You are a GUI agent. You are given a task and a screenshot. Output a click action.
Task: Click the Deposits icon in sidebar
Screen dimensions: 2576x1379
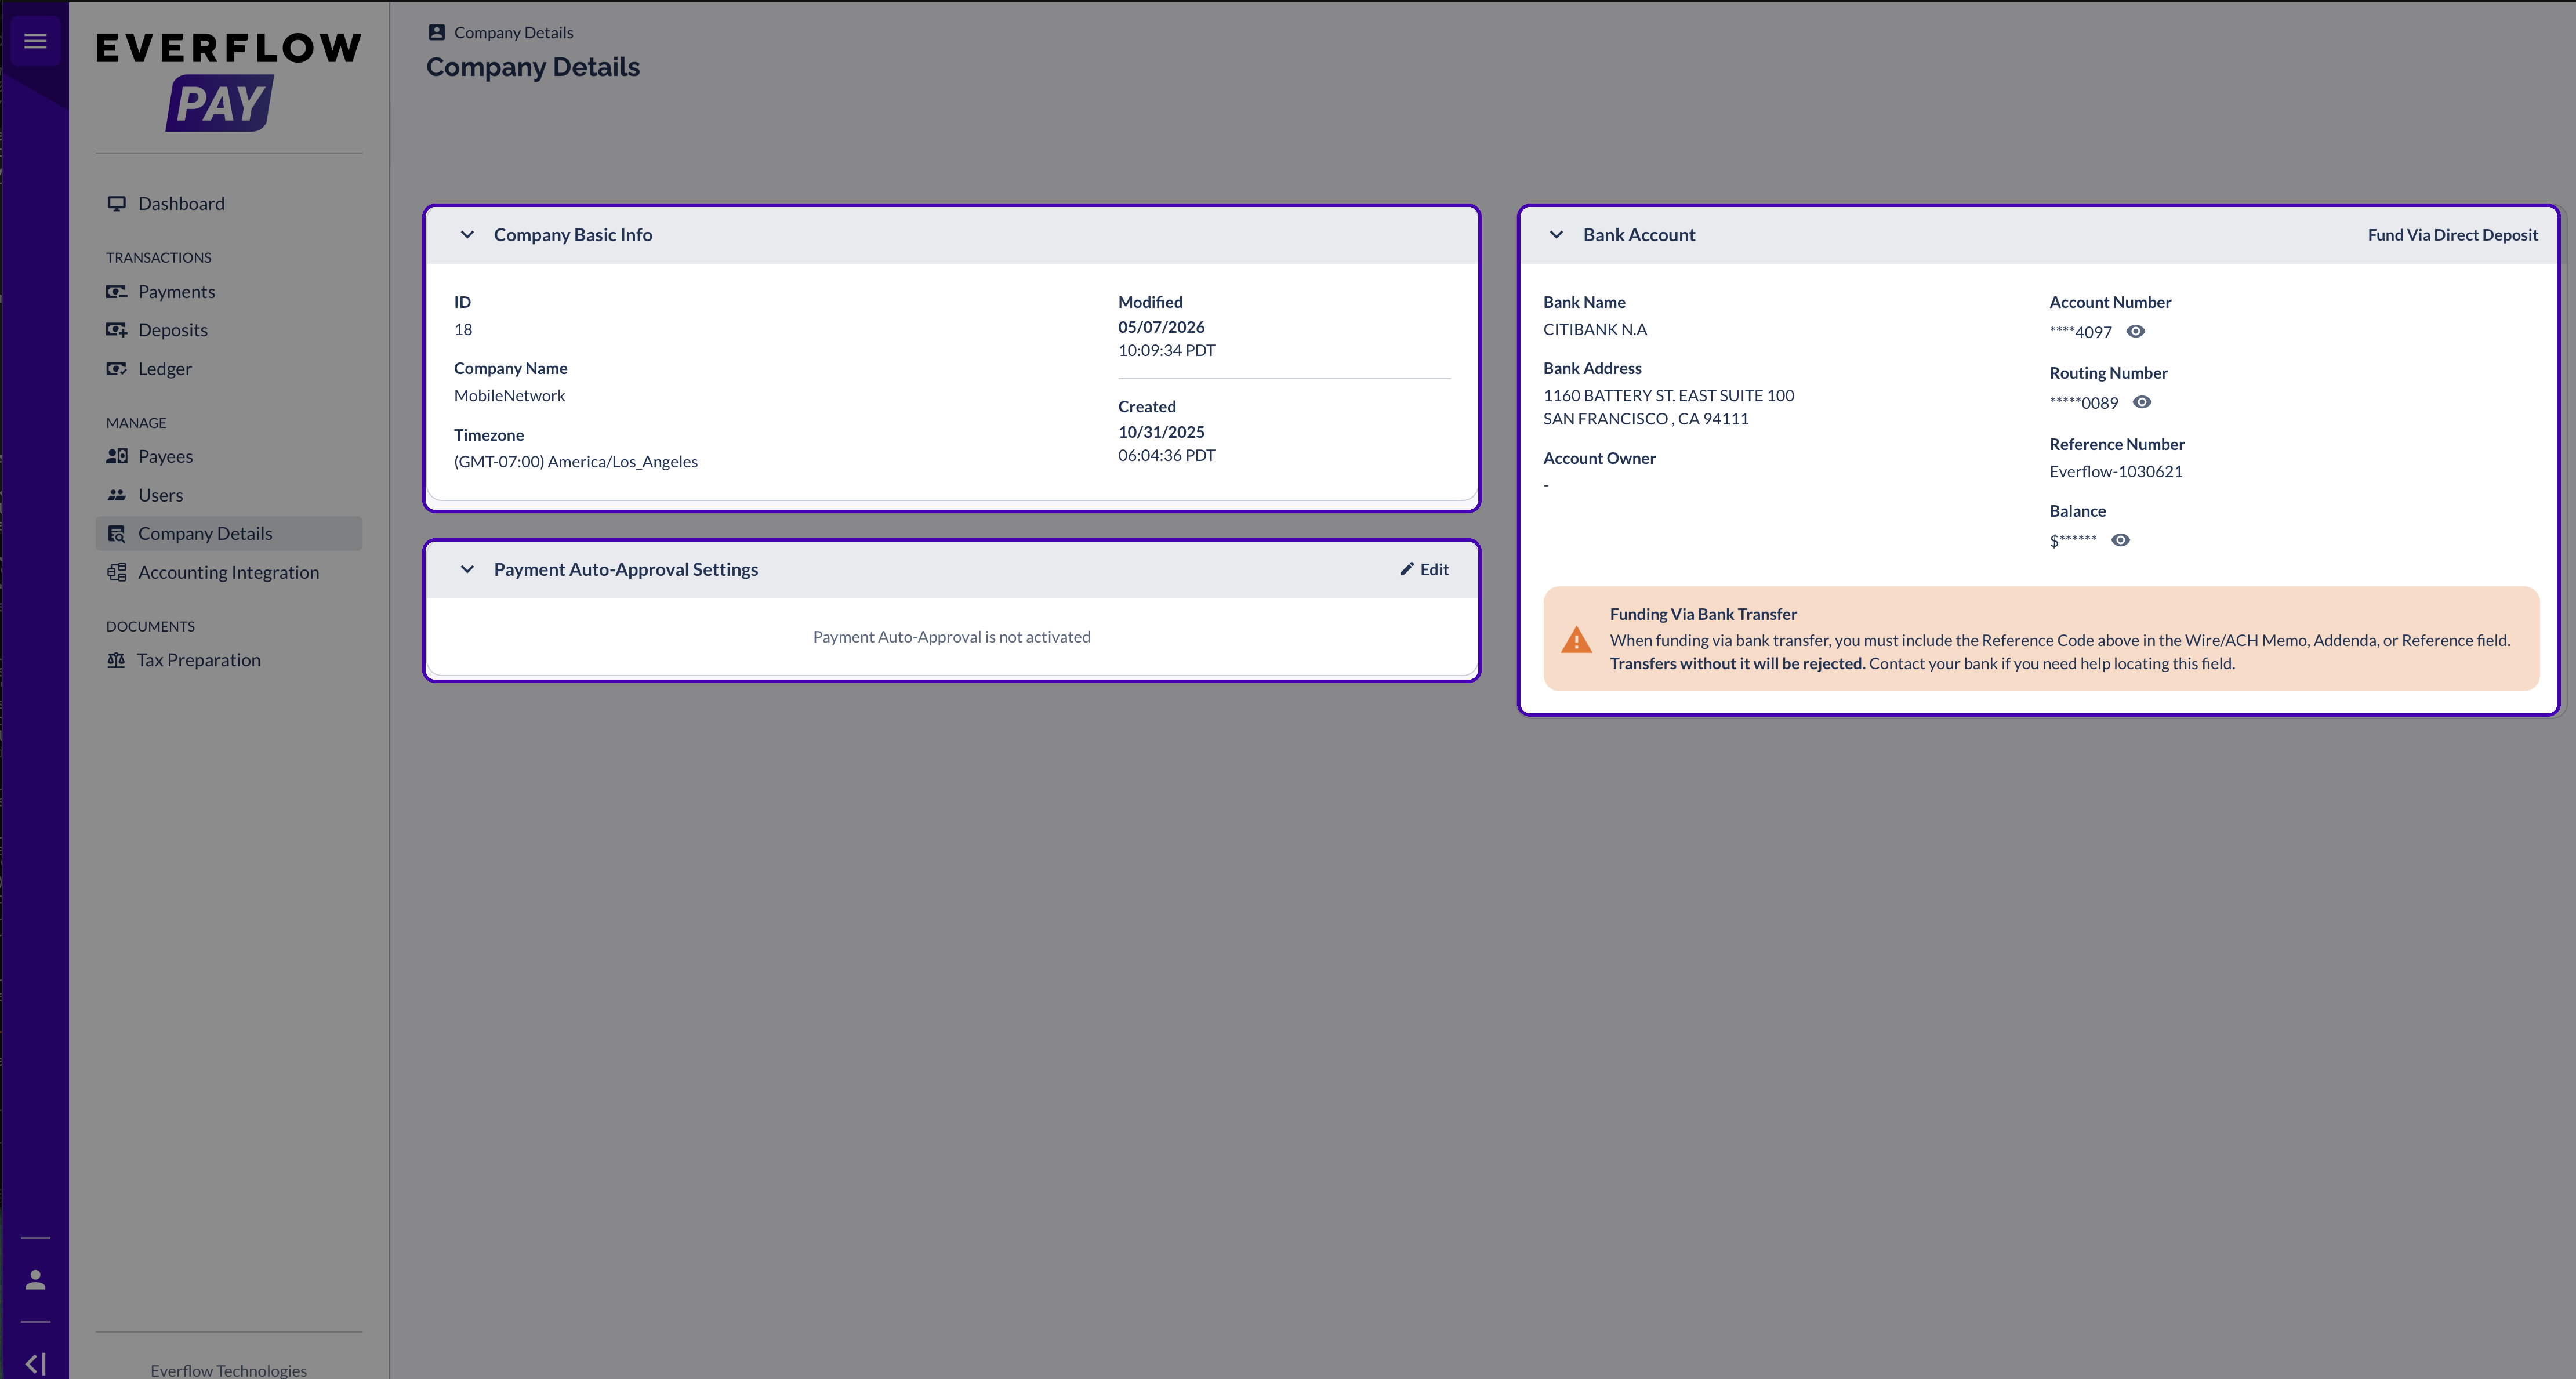[117, 330]
